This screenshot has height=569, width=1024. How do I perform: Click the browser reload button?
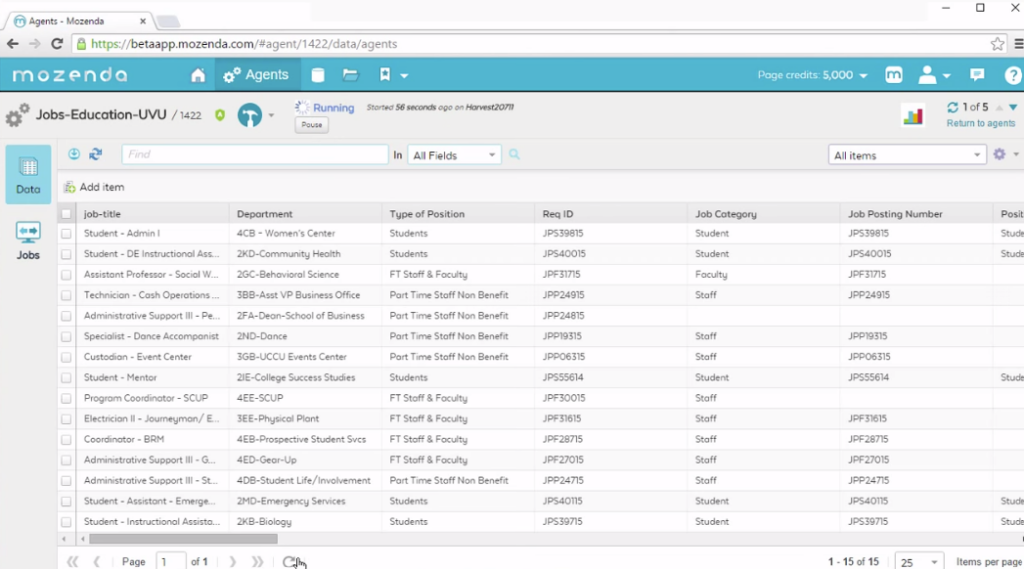point(57,44)
